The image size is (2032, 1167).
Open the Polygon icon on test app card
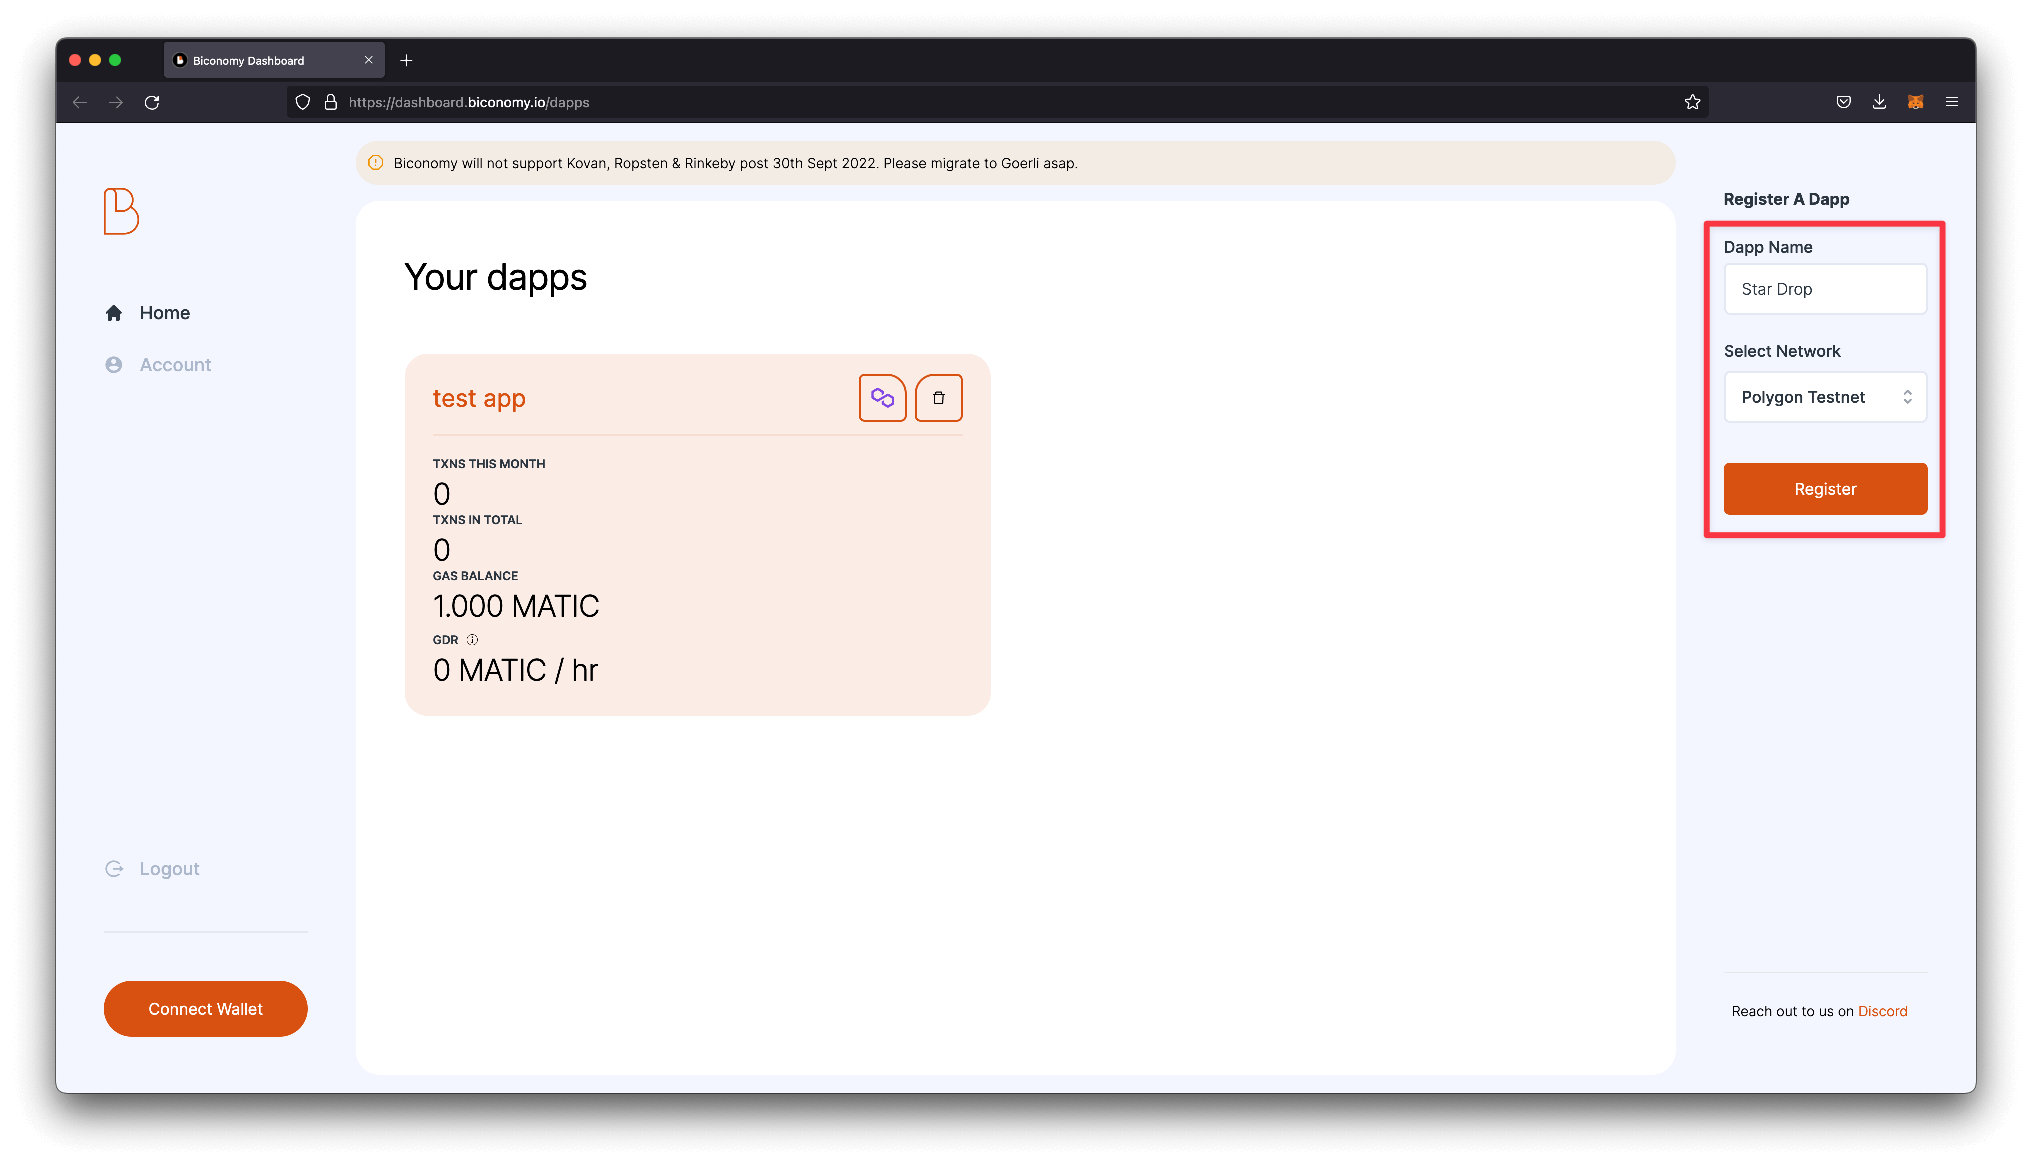(883, 397)
